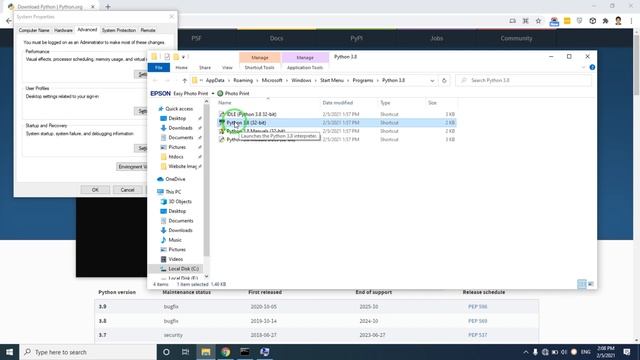Open the PyPI link on python.org
Screen dimensions: 640x360
click(x=356, y=38)
